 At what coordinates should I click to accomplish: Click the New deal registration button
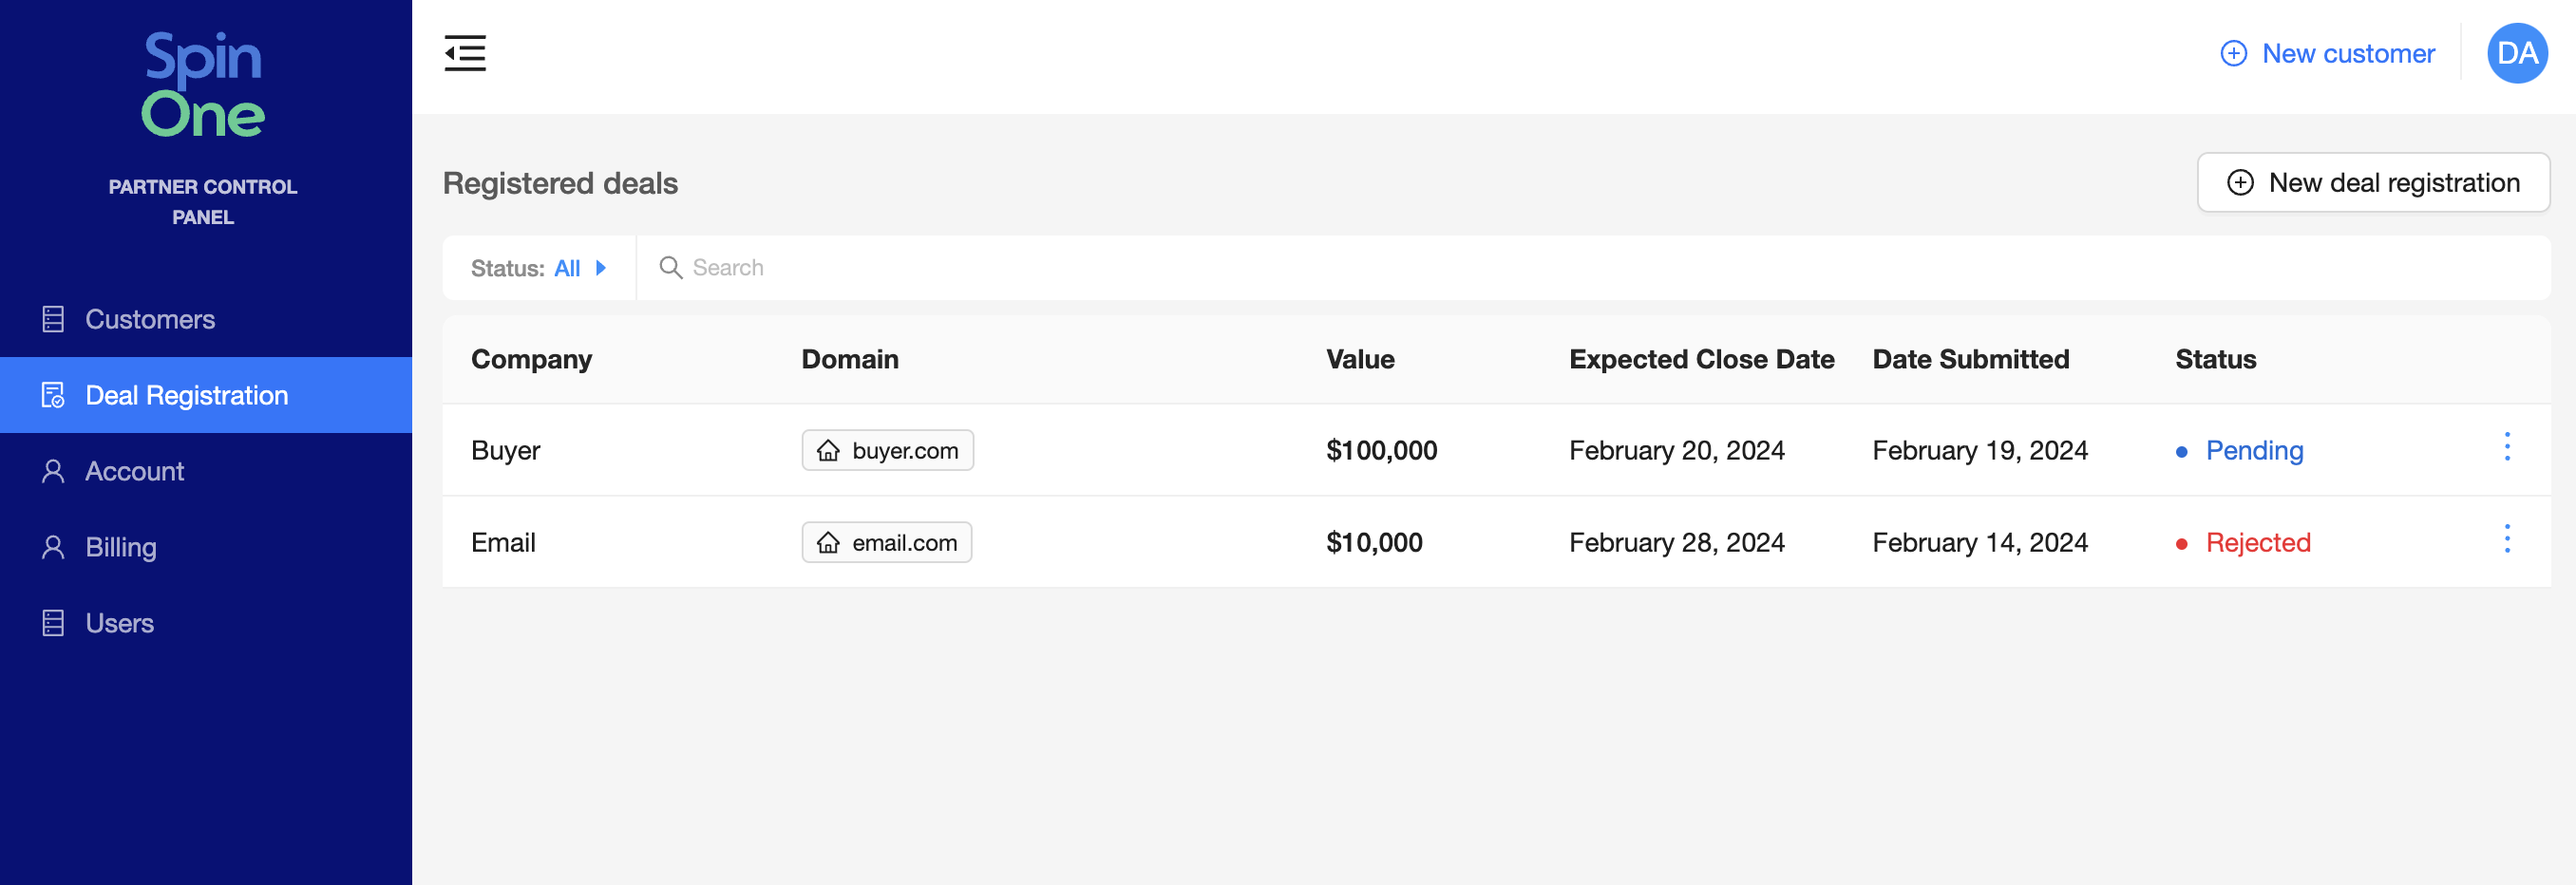click(2372, 183)
